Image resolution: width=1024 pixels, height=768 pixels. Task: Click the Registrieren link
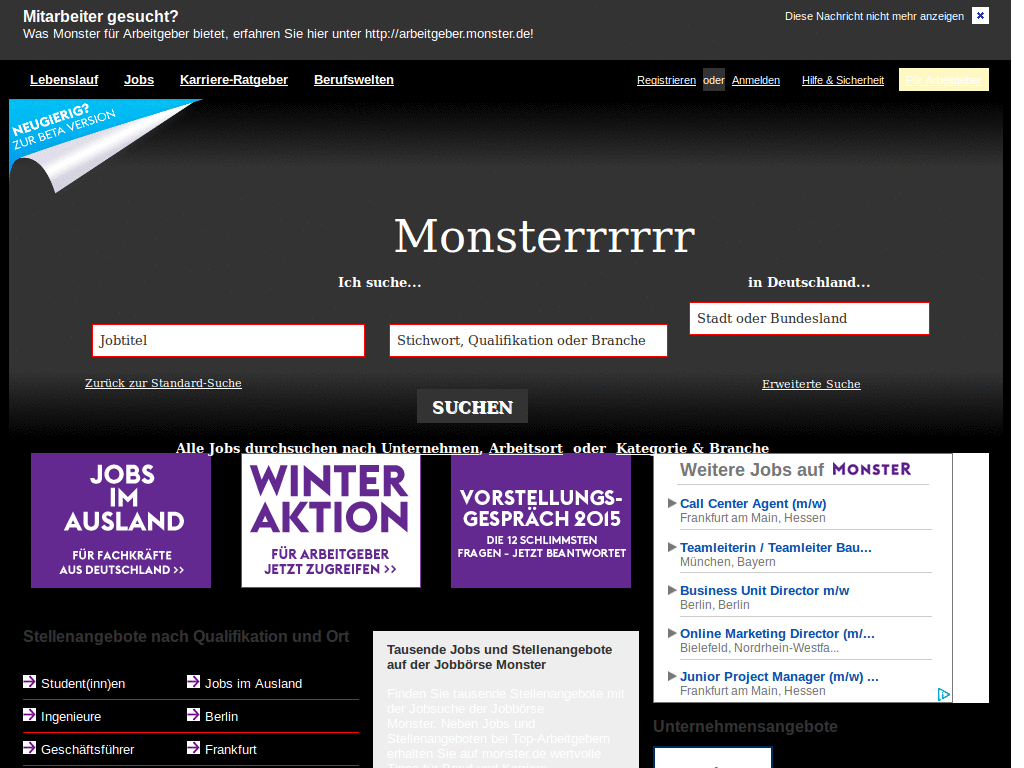[666, 80]
